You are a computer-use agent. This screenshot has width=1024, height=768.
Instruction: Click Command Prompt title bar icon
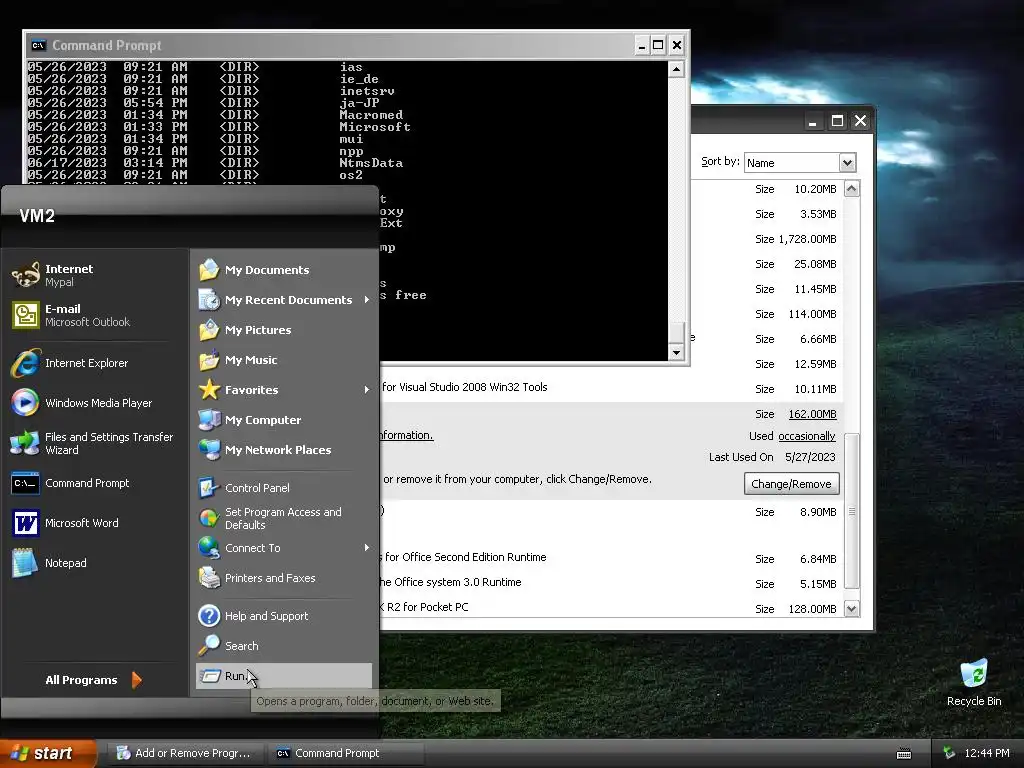39,45
